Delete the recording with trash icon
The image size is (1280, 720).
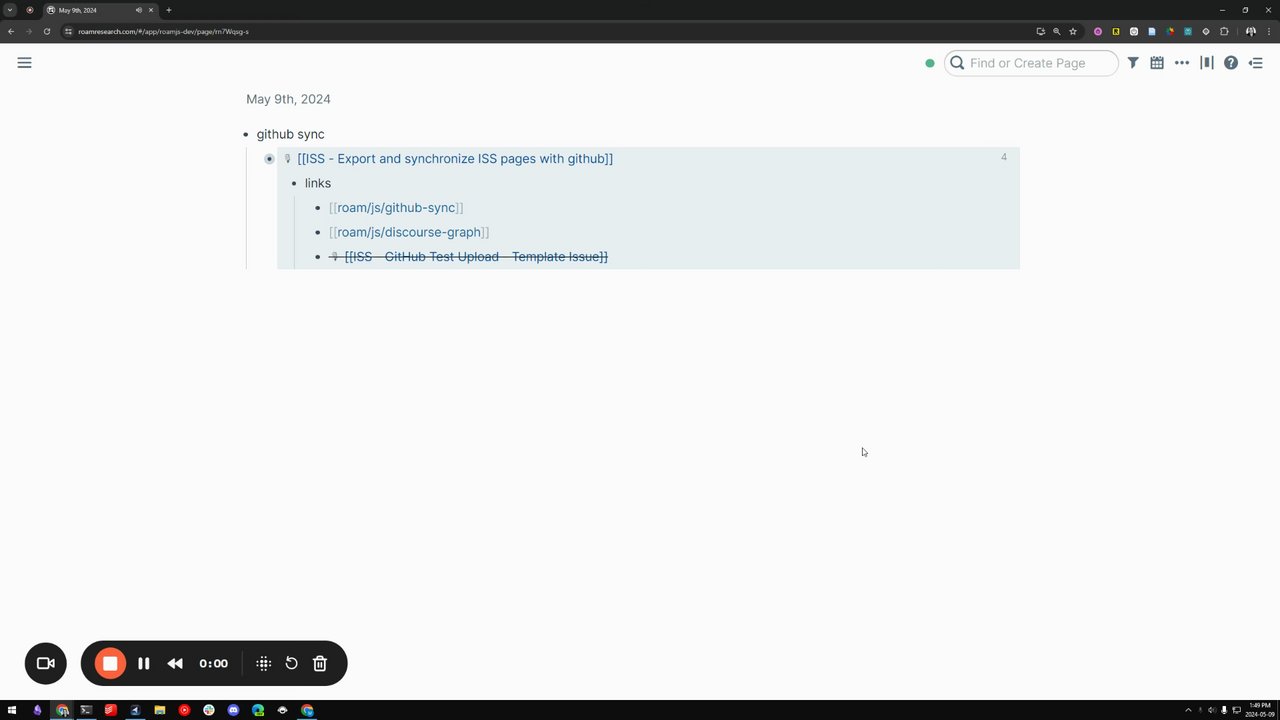point(320,663)
